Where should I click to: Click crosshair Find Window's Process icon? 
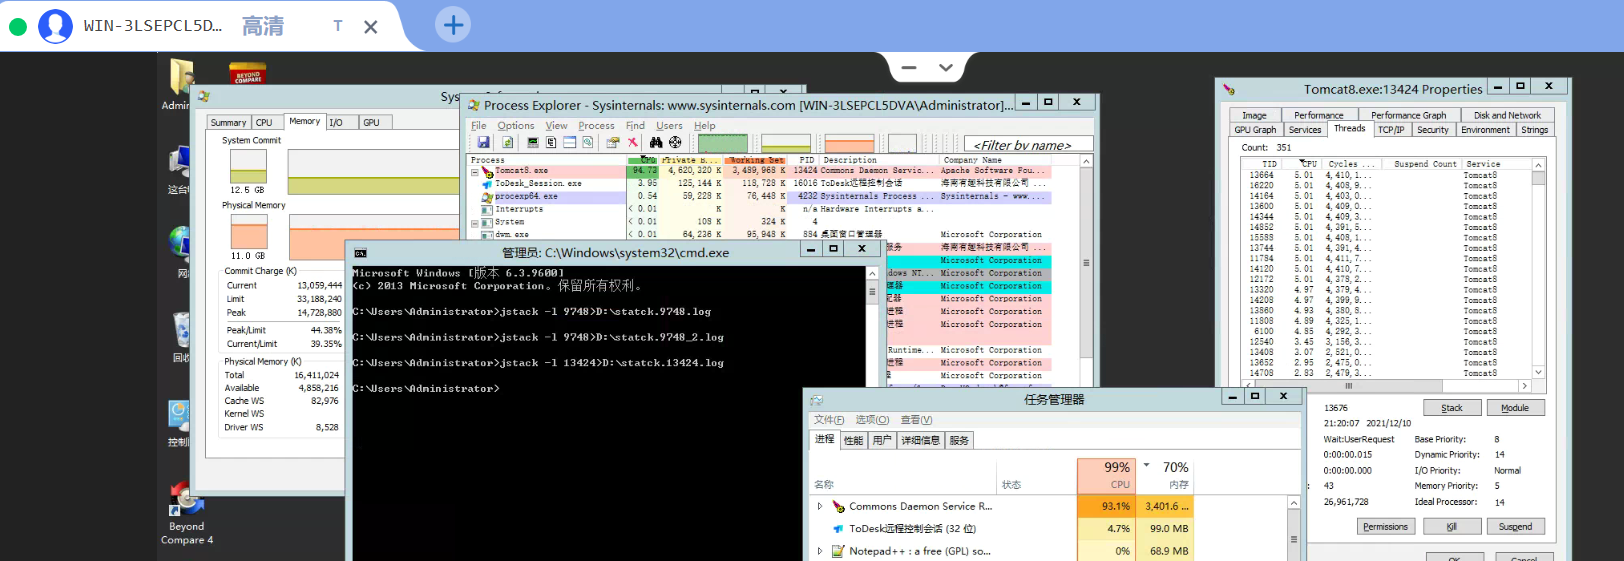(675, 142)
